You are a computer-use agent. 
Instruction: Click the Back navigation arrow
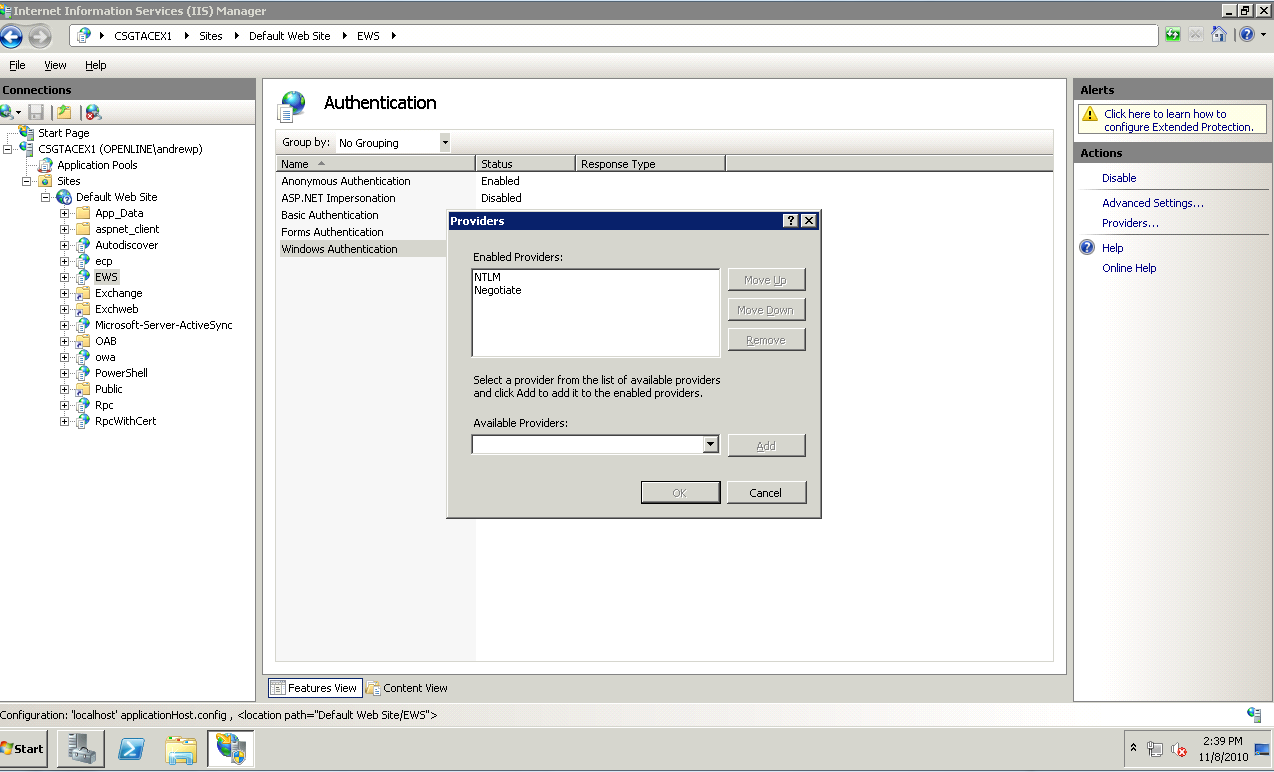11,37
